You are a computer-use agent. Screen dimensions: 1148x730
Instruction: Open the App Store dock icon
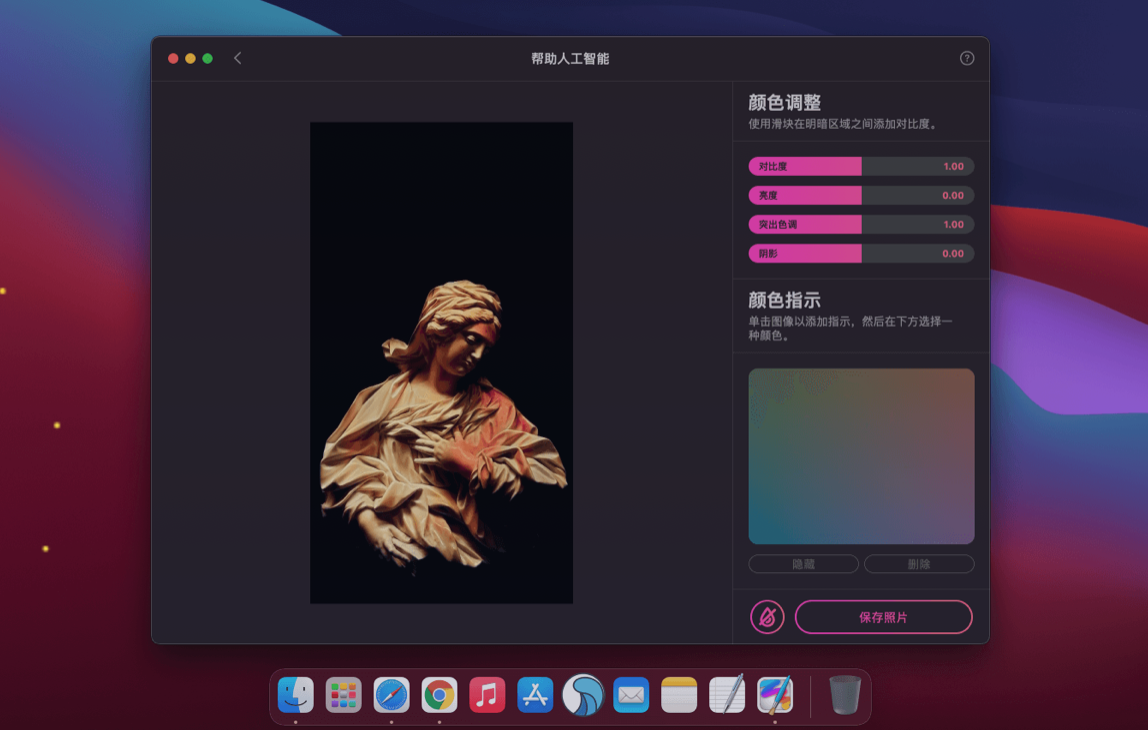click(535, 695)
